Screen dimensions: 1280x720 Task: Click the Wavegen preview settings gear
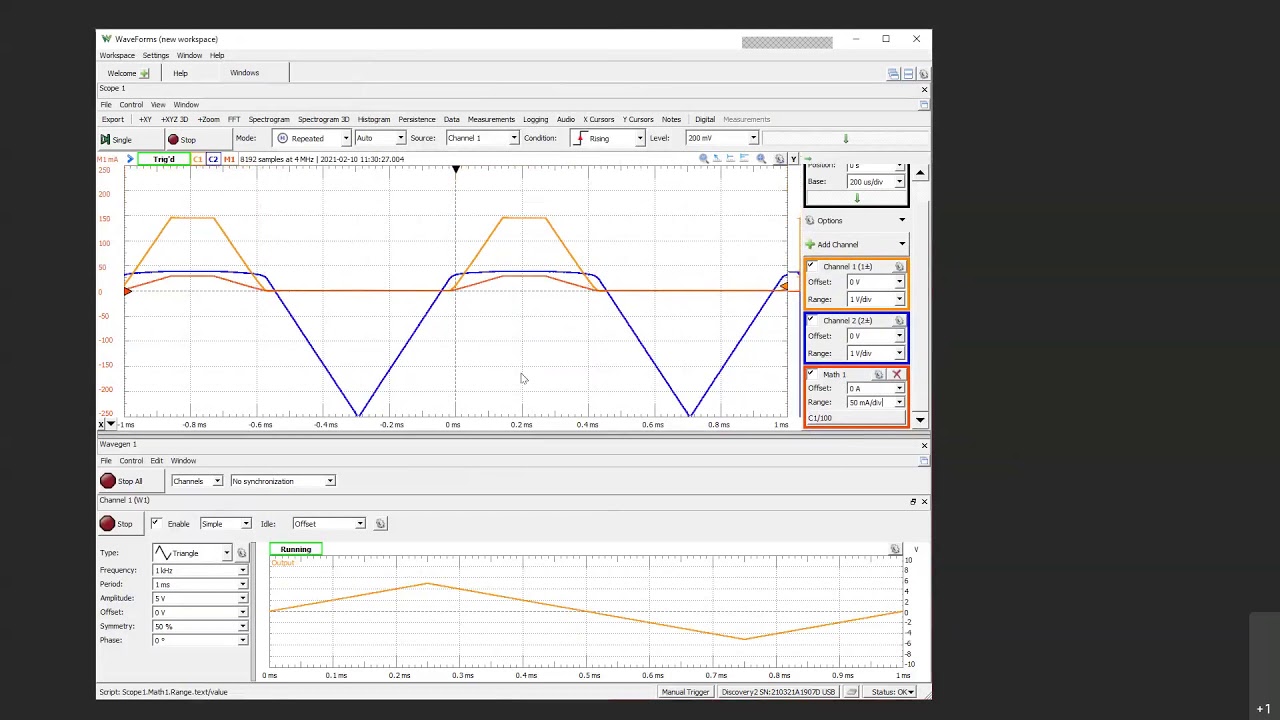tap(895, 550)
